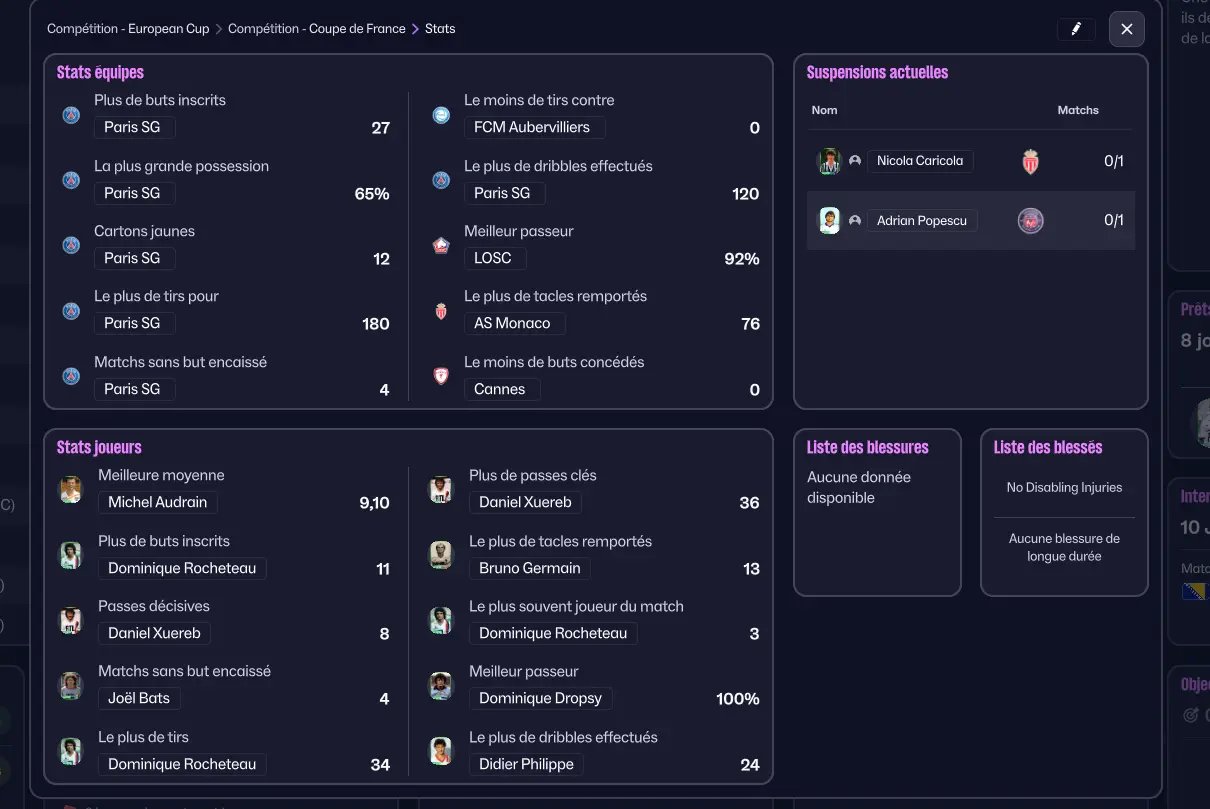Click the Dominique Dropsy portrait icon
1210x809 pixels.
(441, 686)
